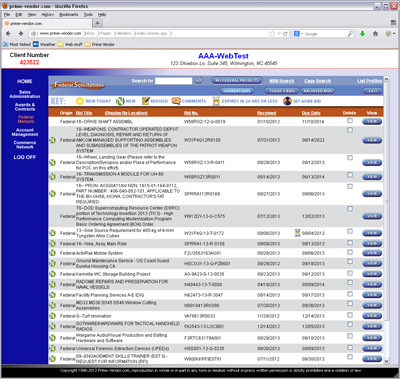The image size is (400, 379).
Task: Click the hourglass Expires key icon
Action: click(x=216, y=101)
